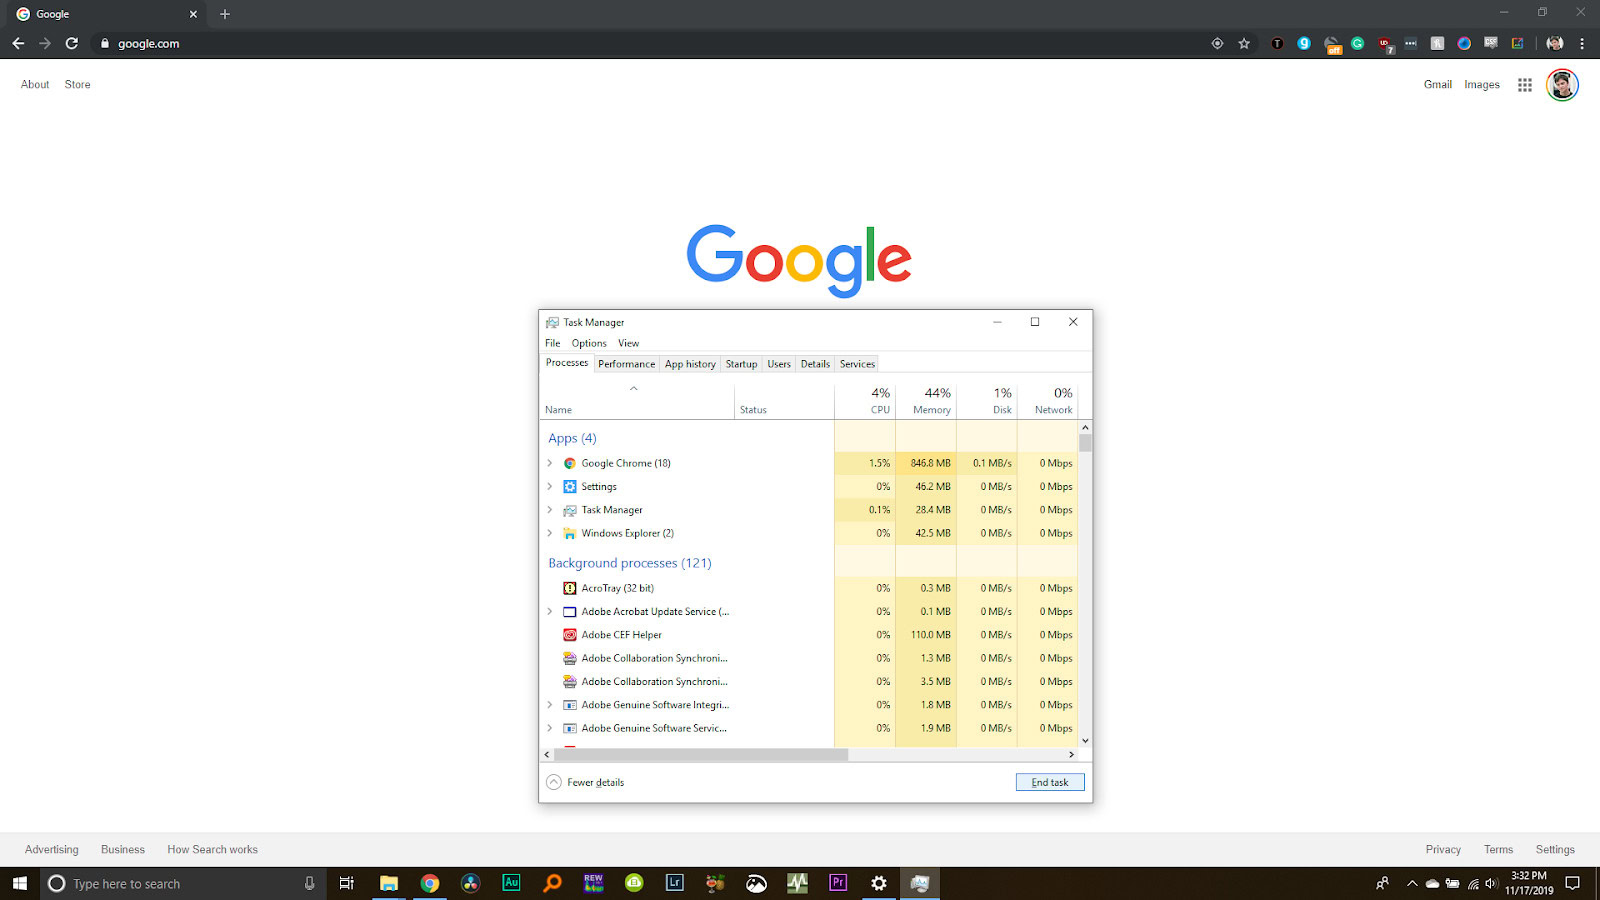Collapse Task Manager with Fewer details
This screenshot has width=1600, height=900.
pos(585,782)
